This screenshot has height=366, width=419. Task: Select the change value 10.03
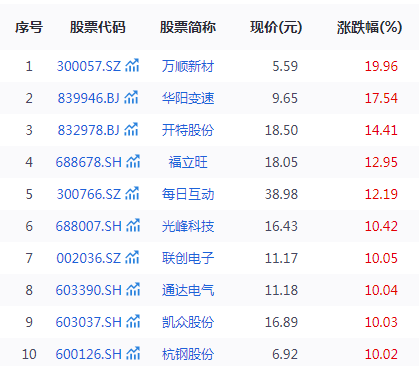(381, 322)
